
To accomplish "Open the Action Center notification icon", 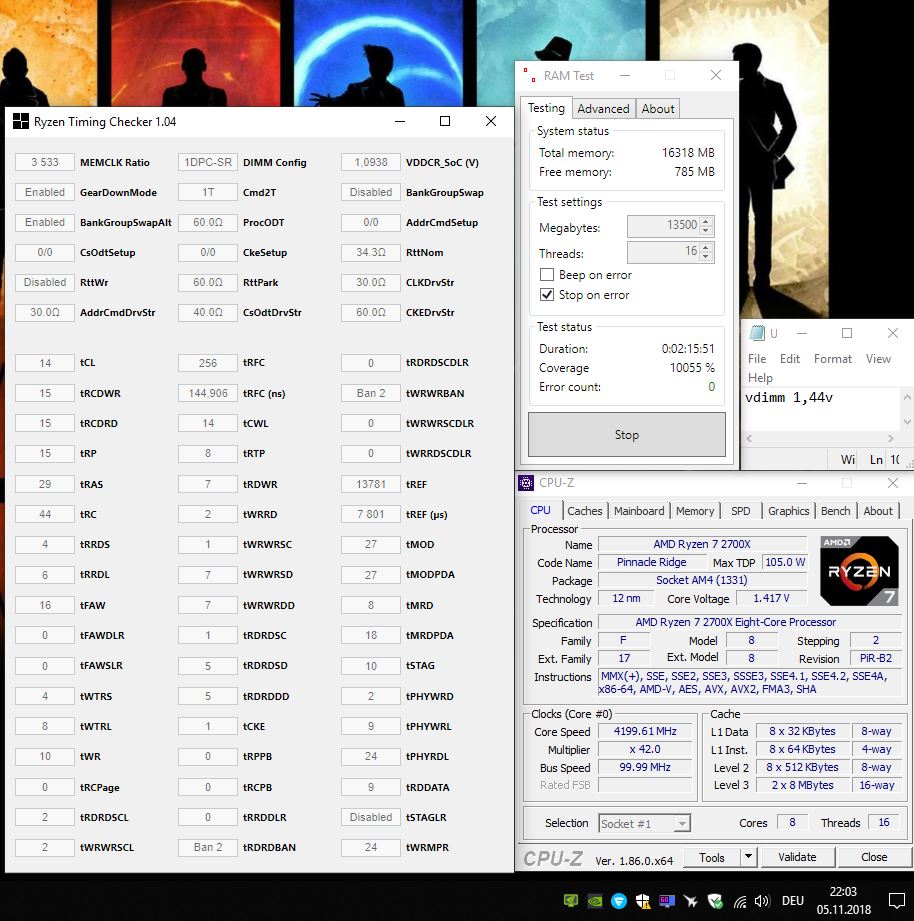I will pyautogui.click(x=897, y=900).
